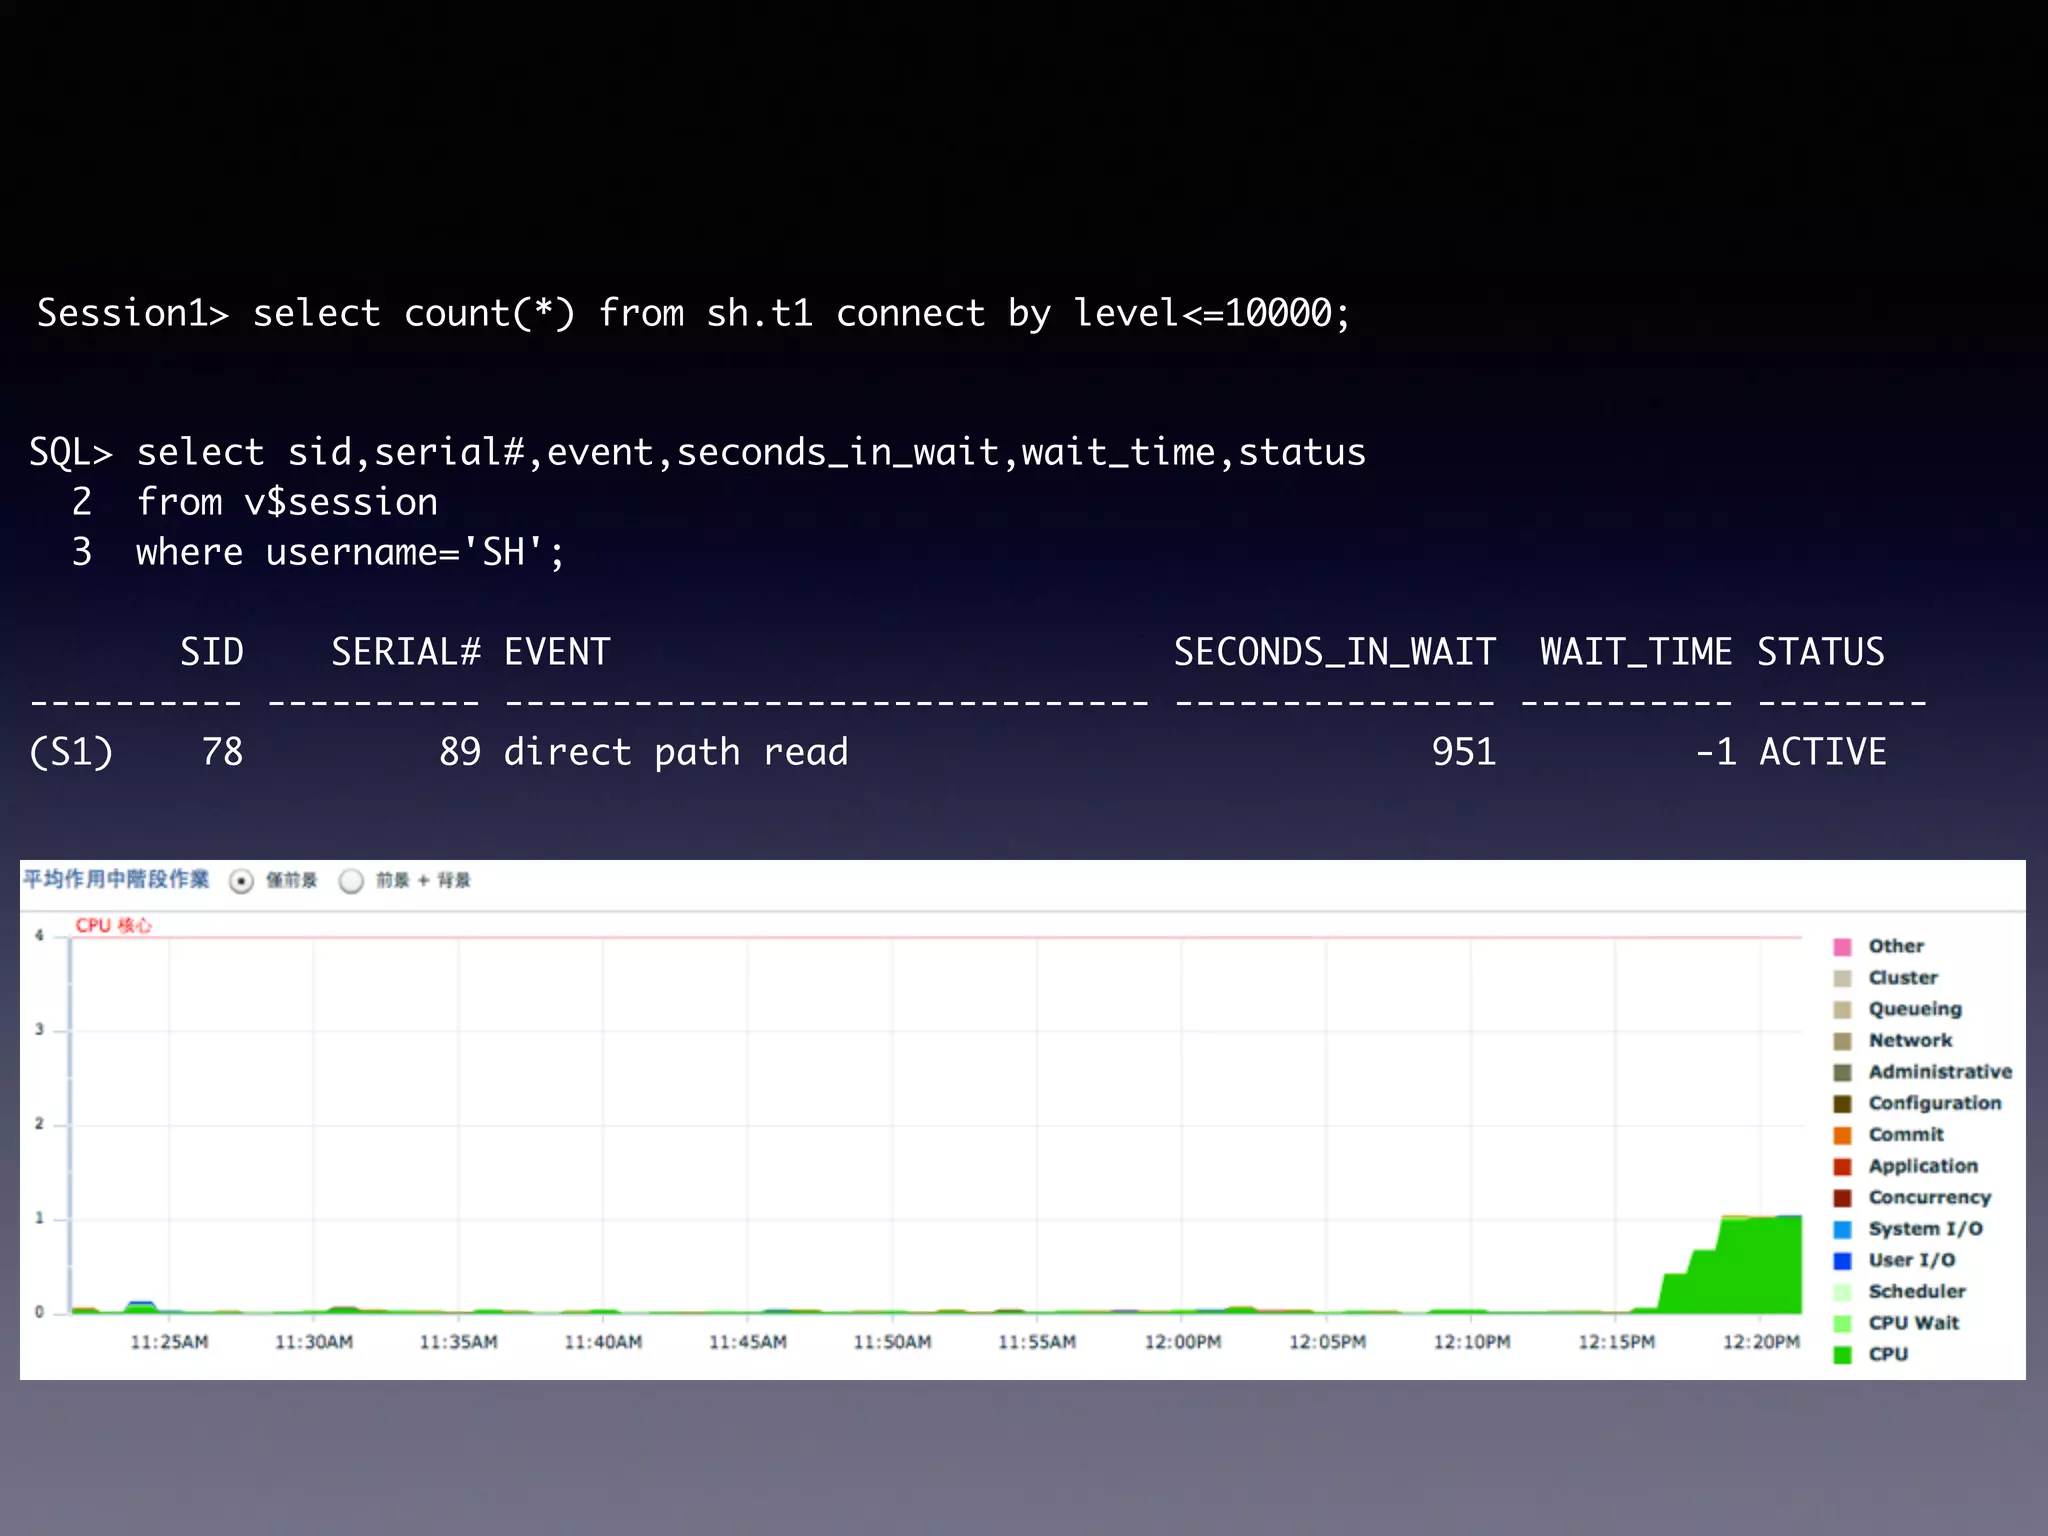Click the 11:45AM time axis label
Image resolution: width=2048 pixels, height=1536 pixels.
[x=748, y=1342]
